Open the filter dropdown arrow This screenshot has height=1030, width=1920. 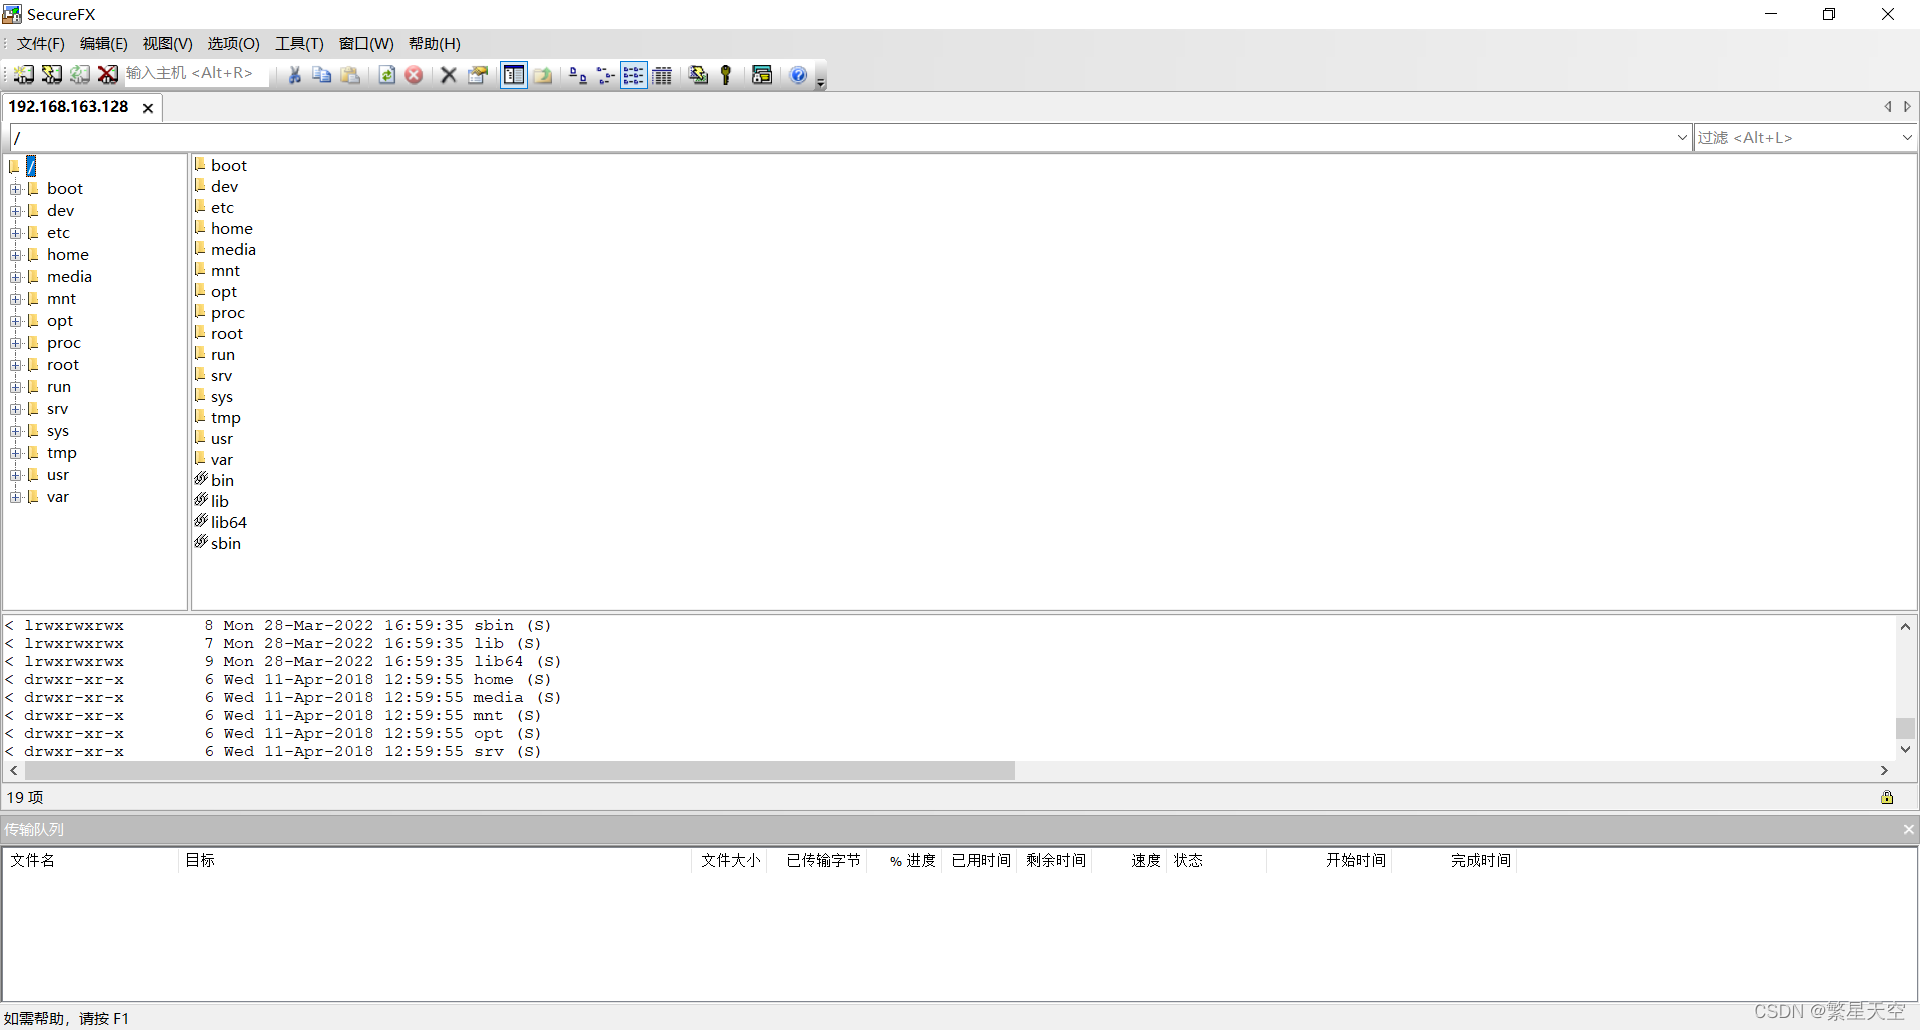click(x=1907, y=138)
